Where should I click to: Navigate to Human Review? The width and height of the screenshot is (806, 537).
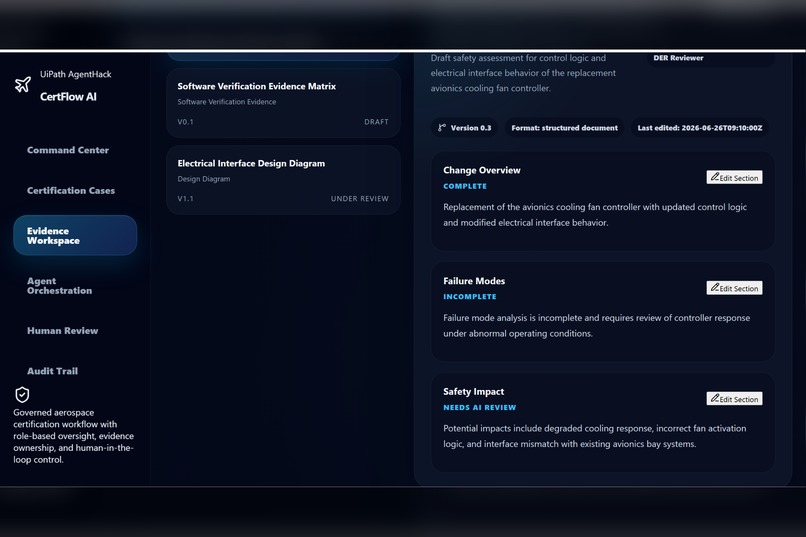point(63,331)
